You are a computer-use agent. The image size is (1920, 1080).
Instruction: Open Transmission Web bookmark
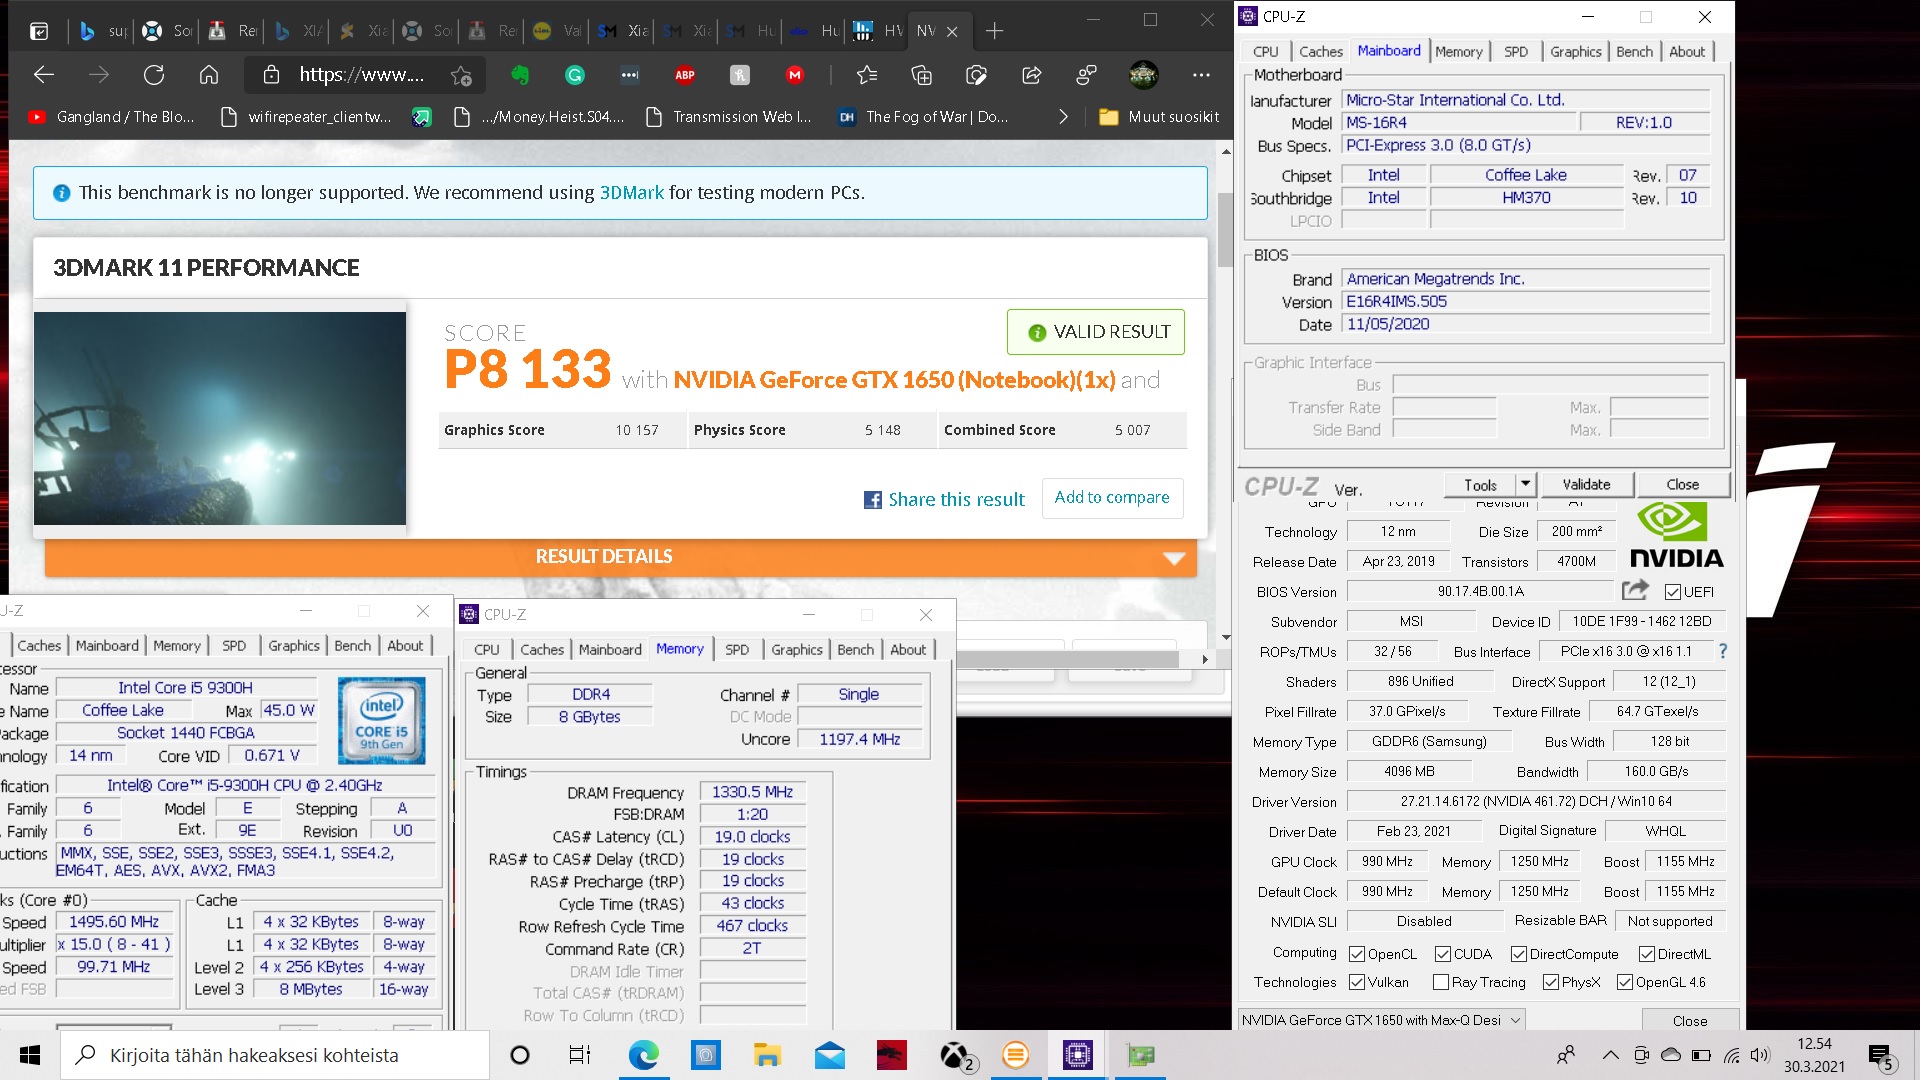pos(729,117)
